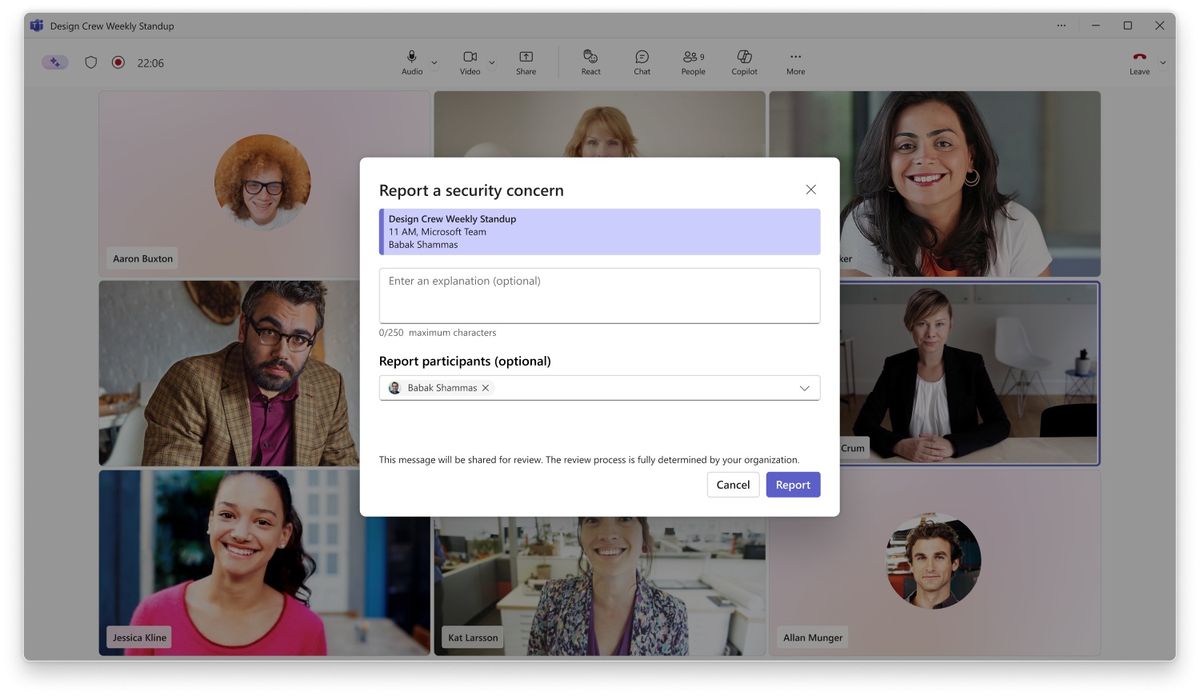1200x696 pixels.
Task: Expand Audio options chevron
Action: coord(434,63)
